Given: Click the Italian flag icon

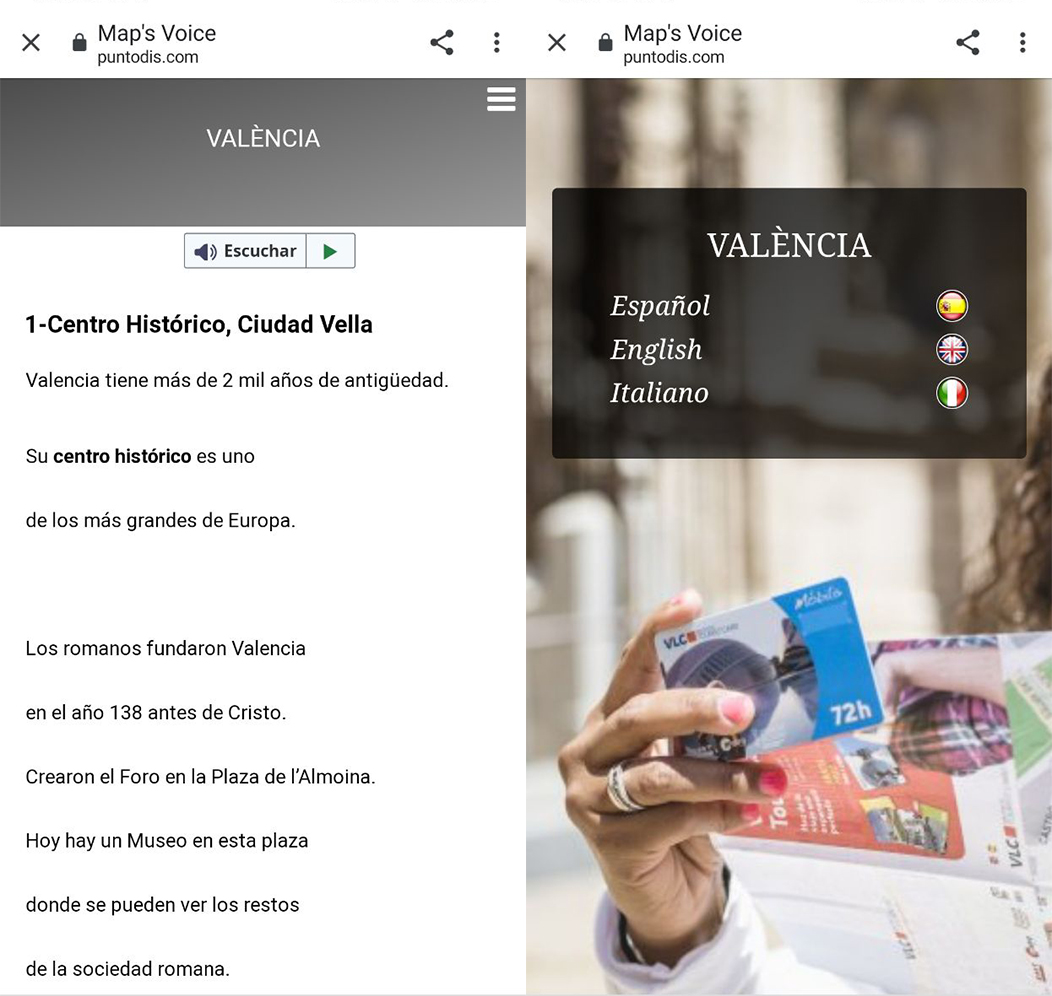Looking at the screenshot, I should tap(952, 393).
